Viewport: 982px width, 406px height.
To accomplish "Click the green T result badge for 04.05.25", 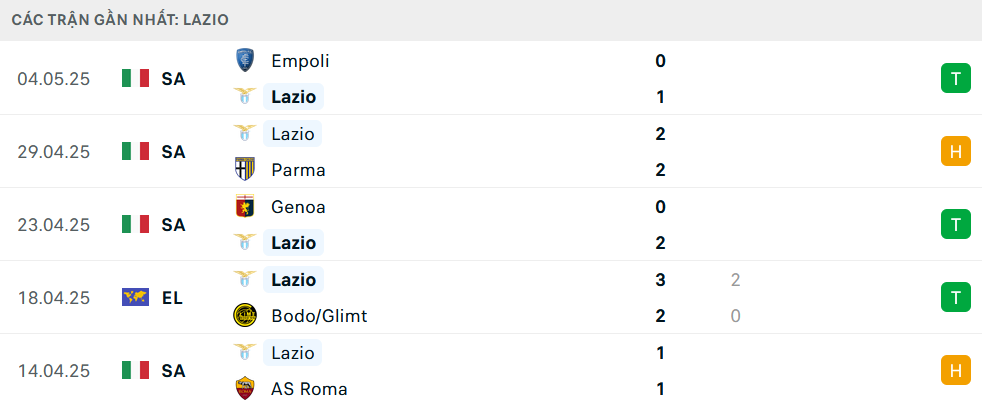I will (955, 78).
